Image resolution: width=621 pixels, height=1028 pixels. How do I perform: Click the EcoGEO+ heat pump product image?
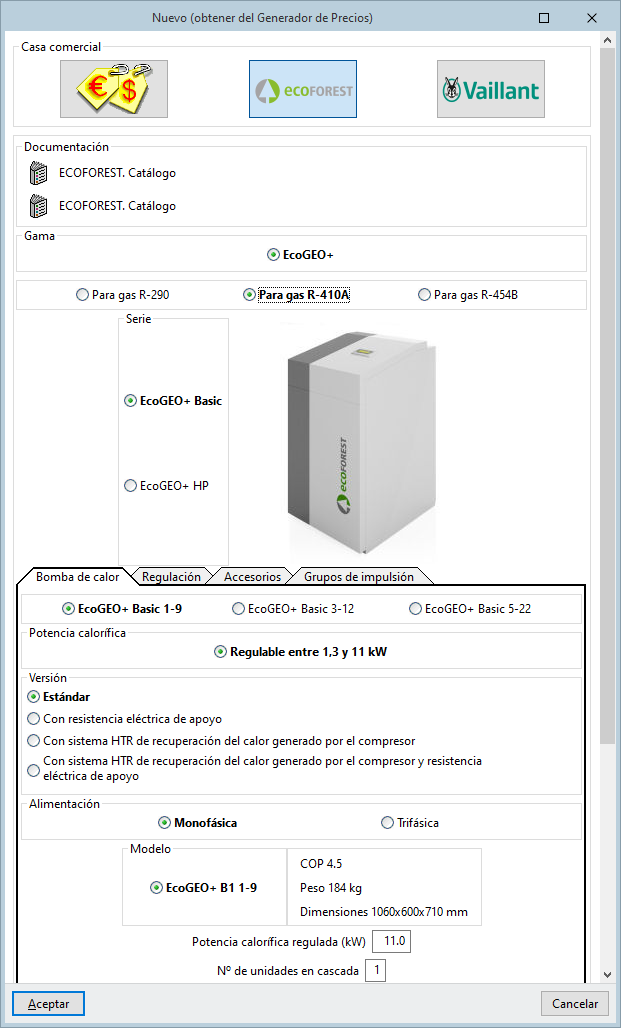(x=363, y=443)
